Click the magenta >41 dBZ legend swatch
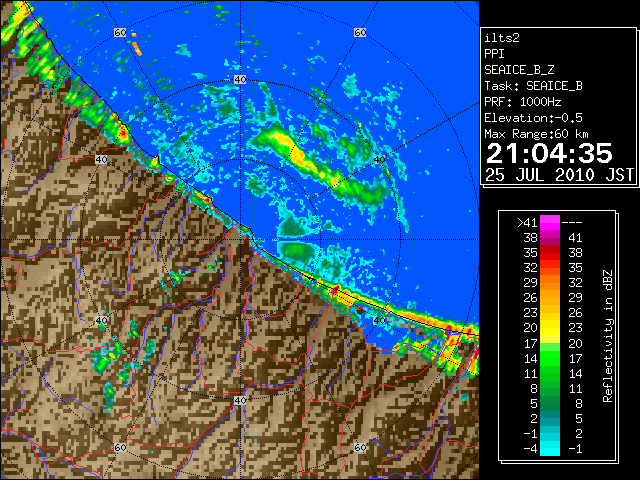Screen dimensions: 640x480 (x=550, y=222)
